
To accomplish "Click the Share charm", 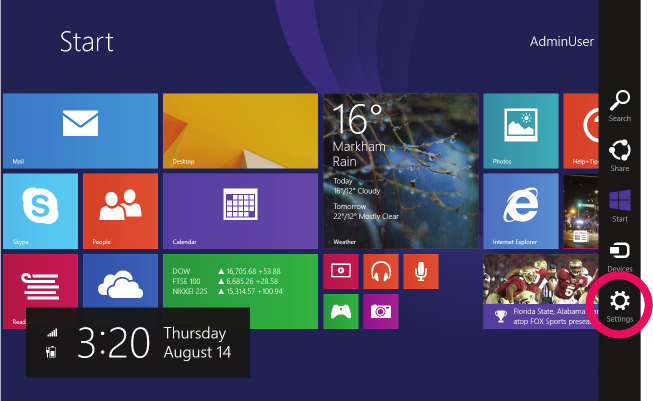I will (x=620, y=156).
